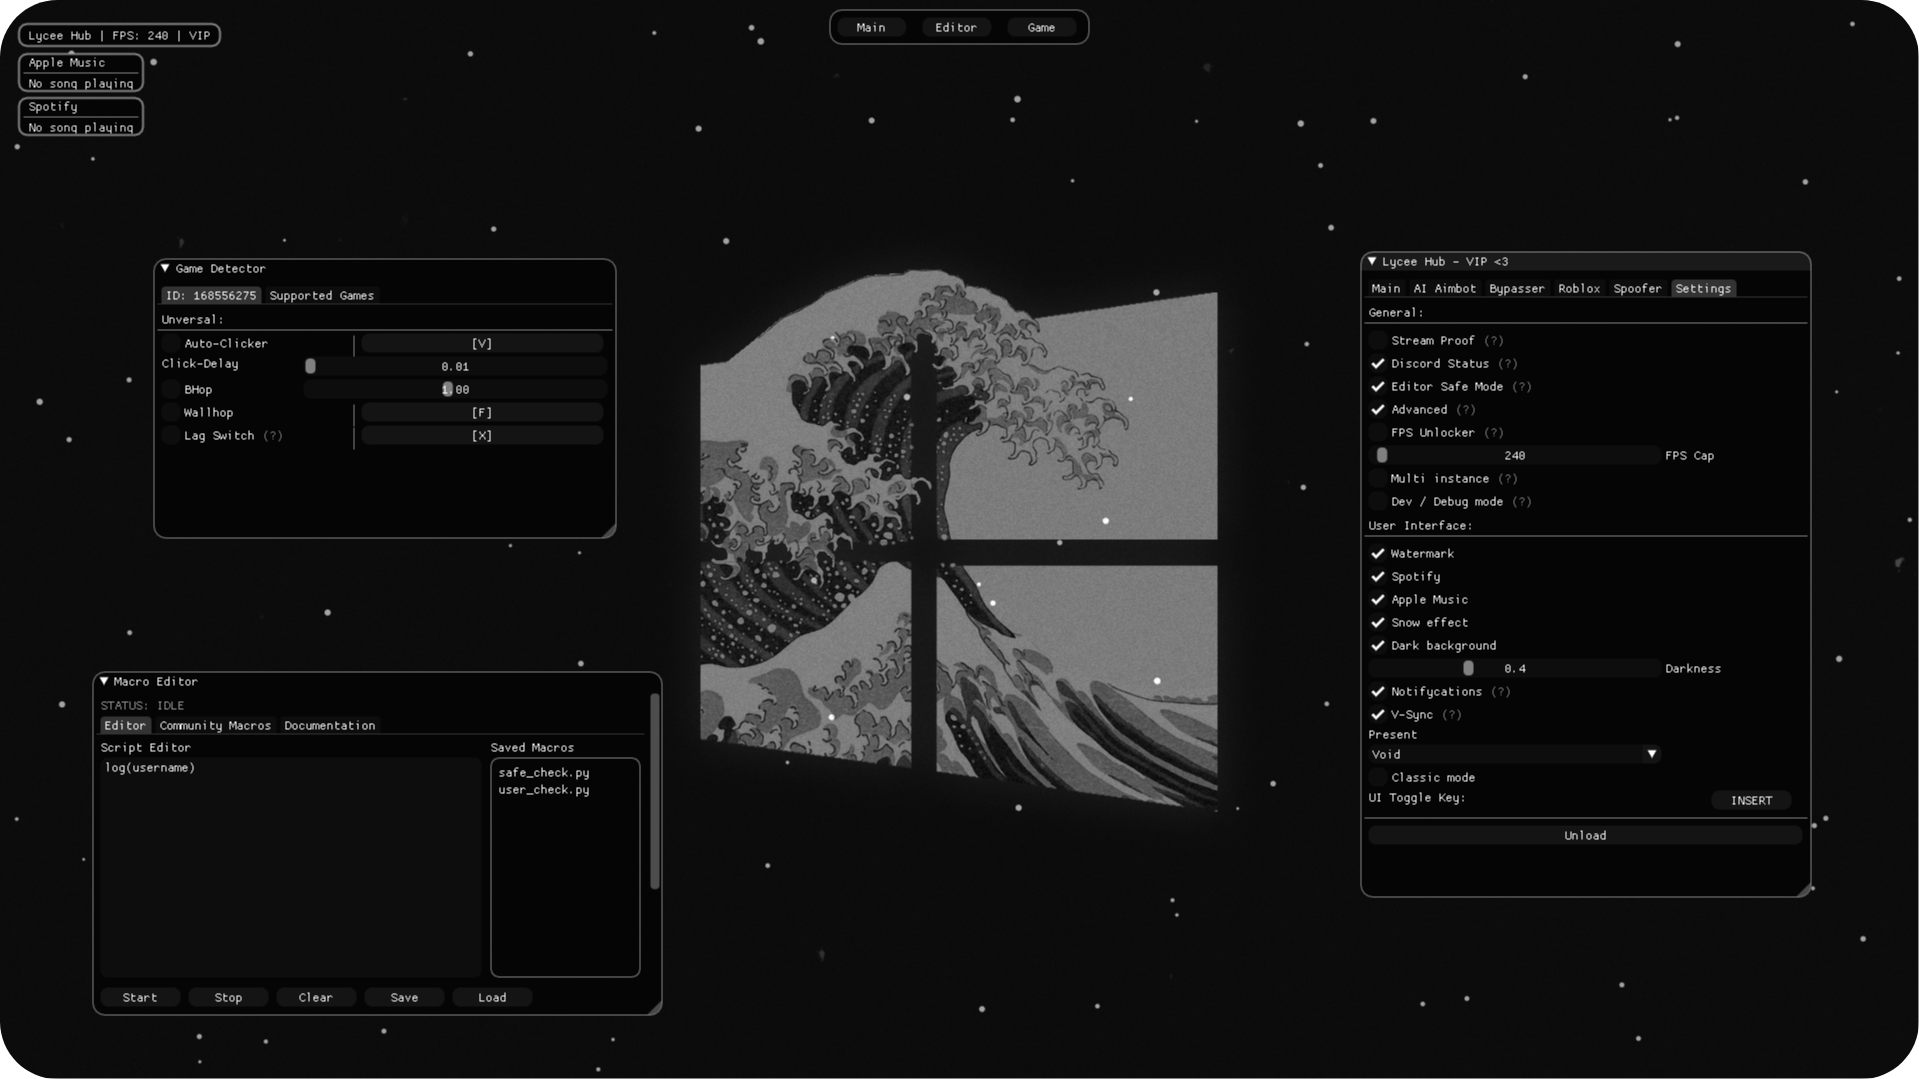Switch to the Supported Games tab

(x=322, y=296)
